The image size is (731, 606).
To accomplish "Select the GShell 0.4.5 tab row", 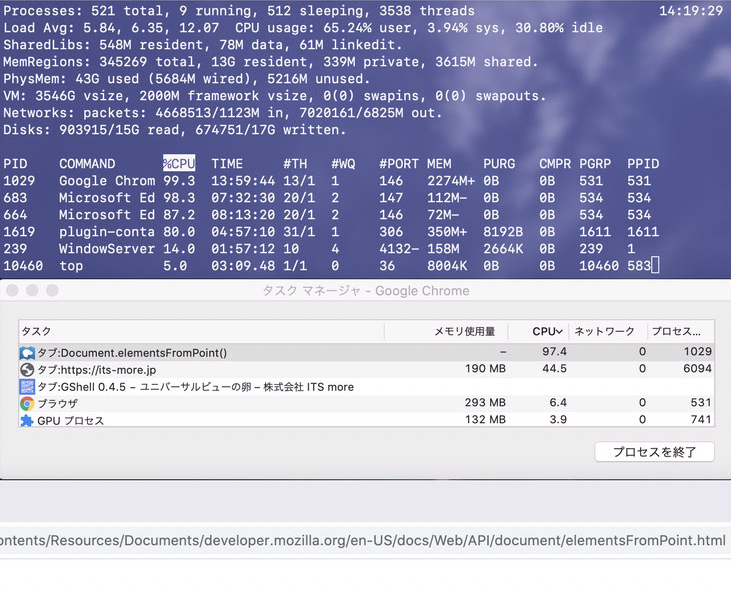I will (200, 386).
